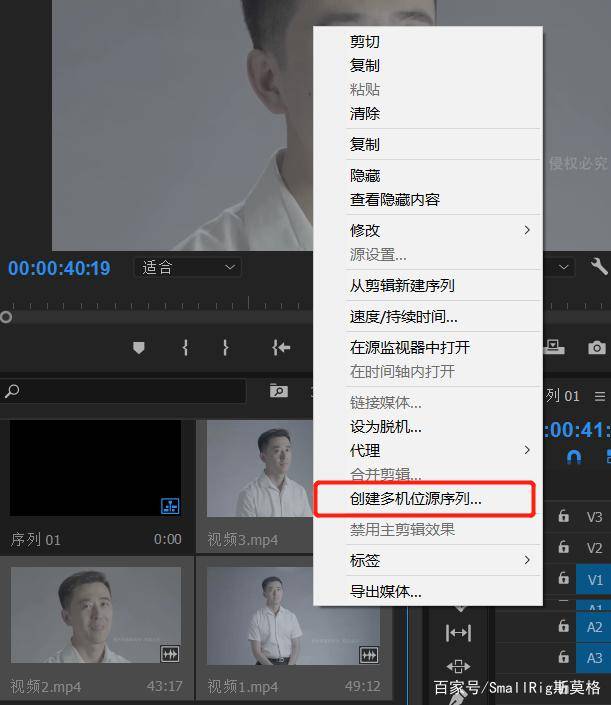Toggle lock on track A2

pyautogui.click(x=564, y=626)
